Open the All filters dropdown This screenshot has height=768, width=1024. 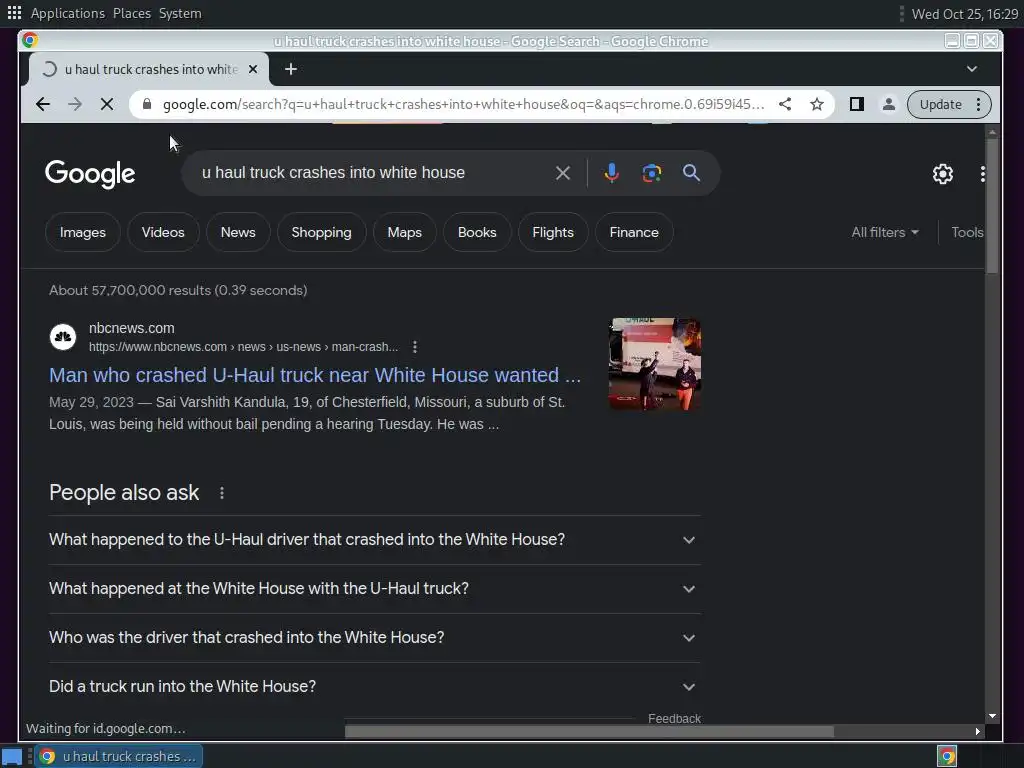(885, 232)
